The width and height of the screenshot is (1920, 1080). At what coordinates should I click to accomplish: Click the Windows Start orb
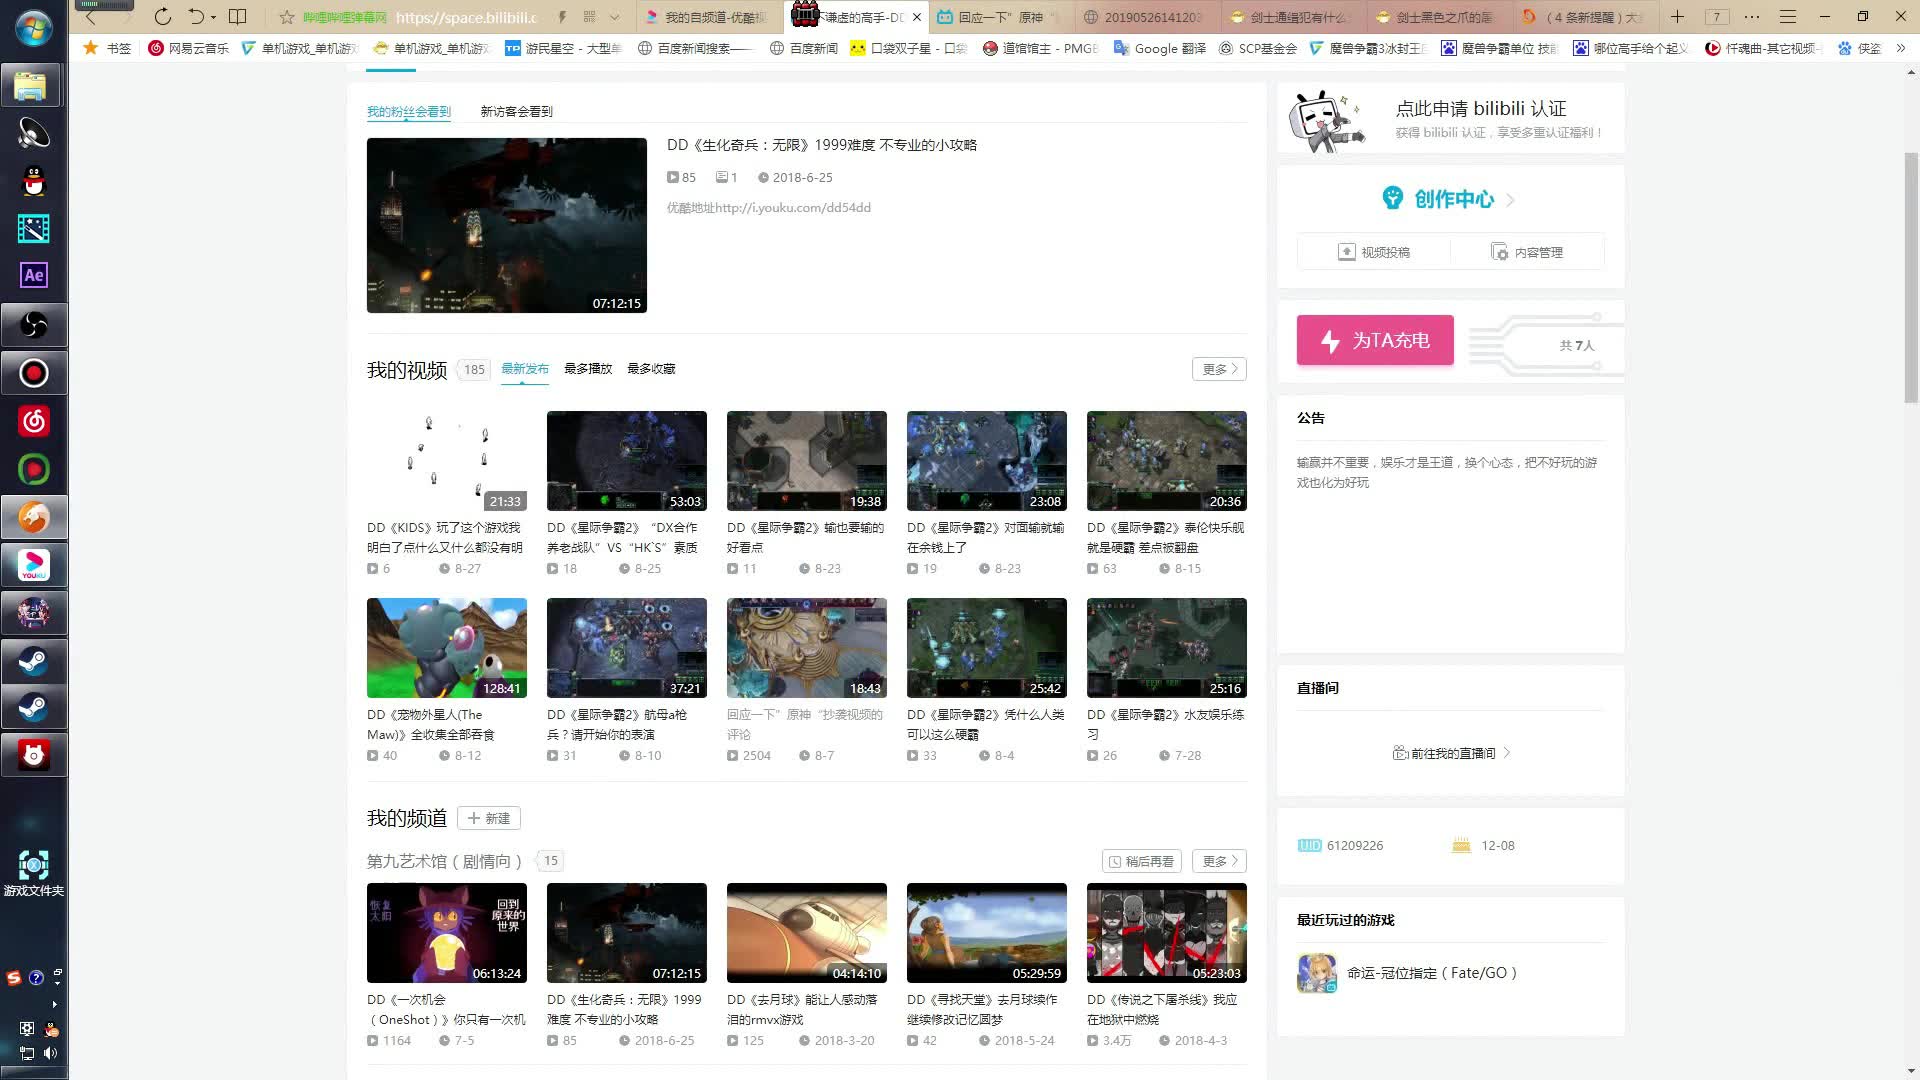click(33, 28)
